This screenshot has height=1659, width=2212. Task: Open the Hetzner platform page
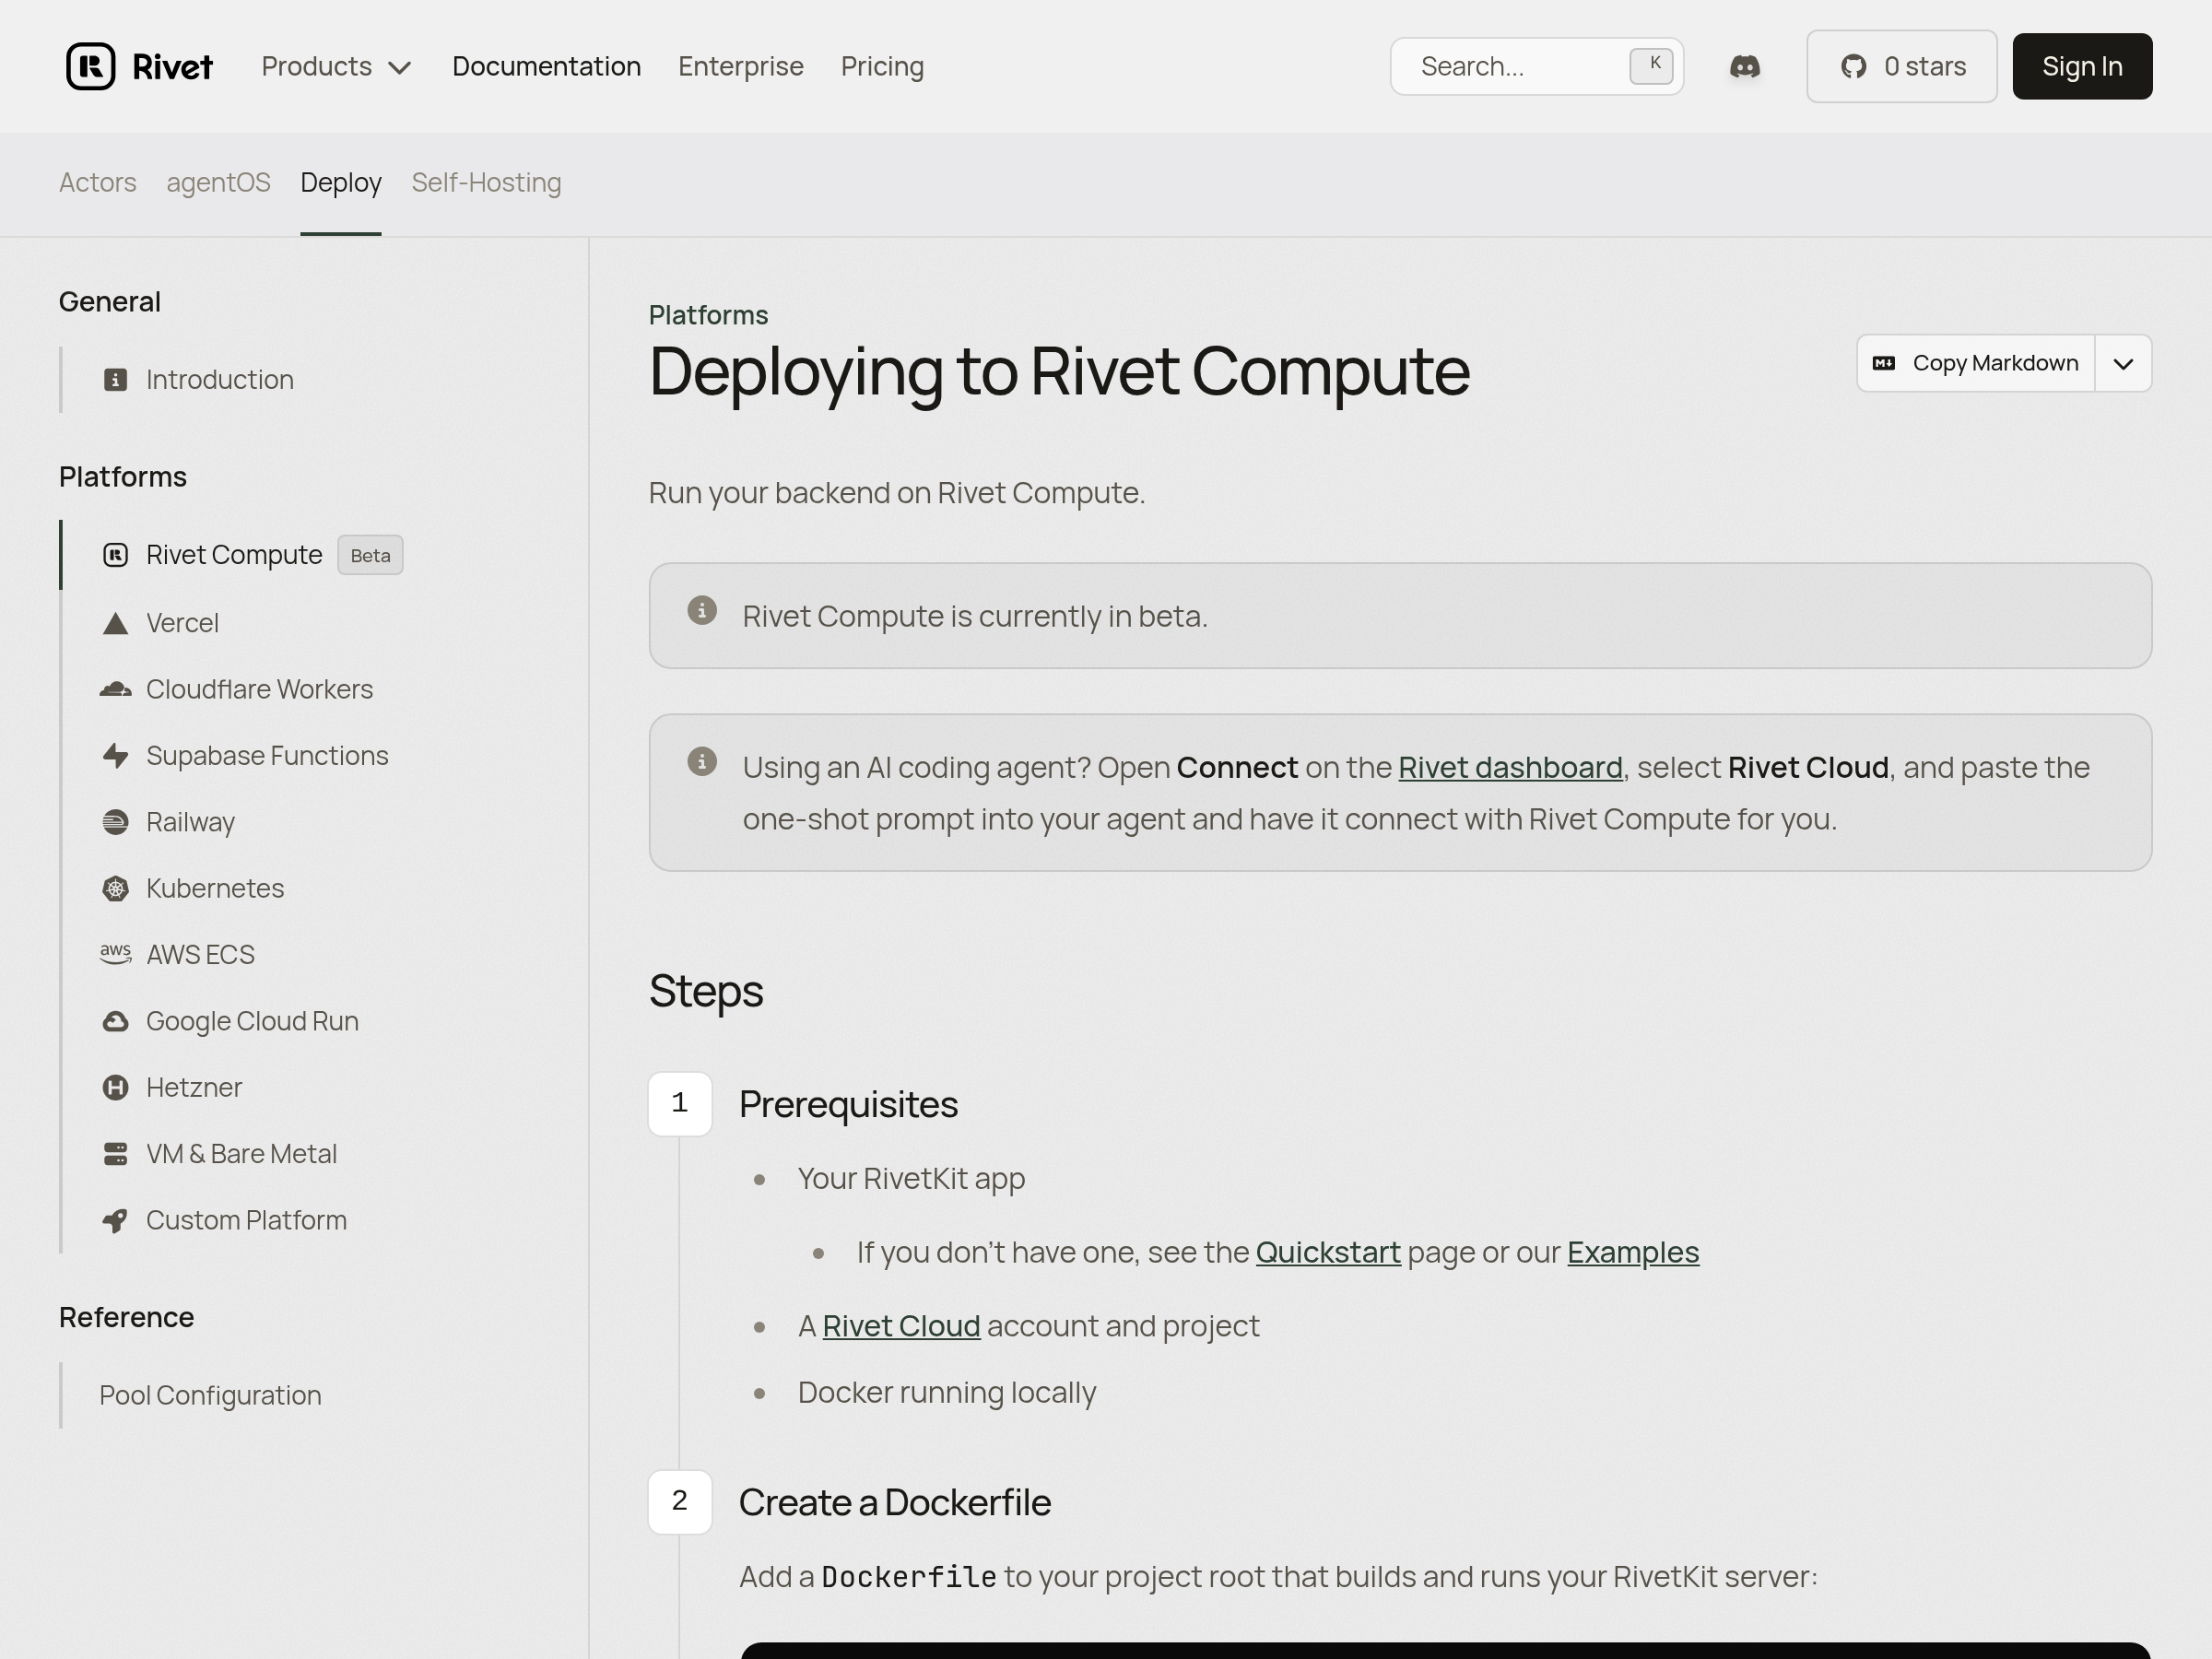click(x=194, y=1087)
